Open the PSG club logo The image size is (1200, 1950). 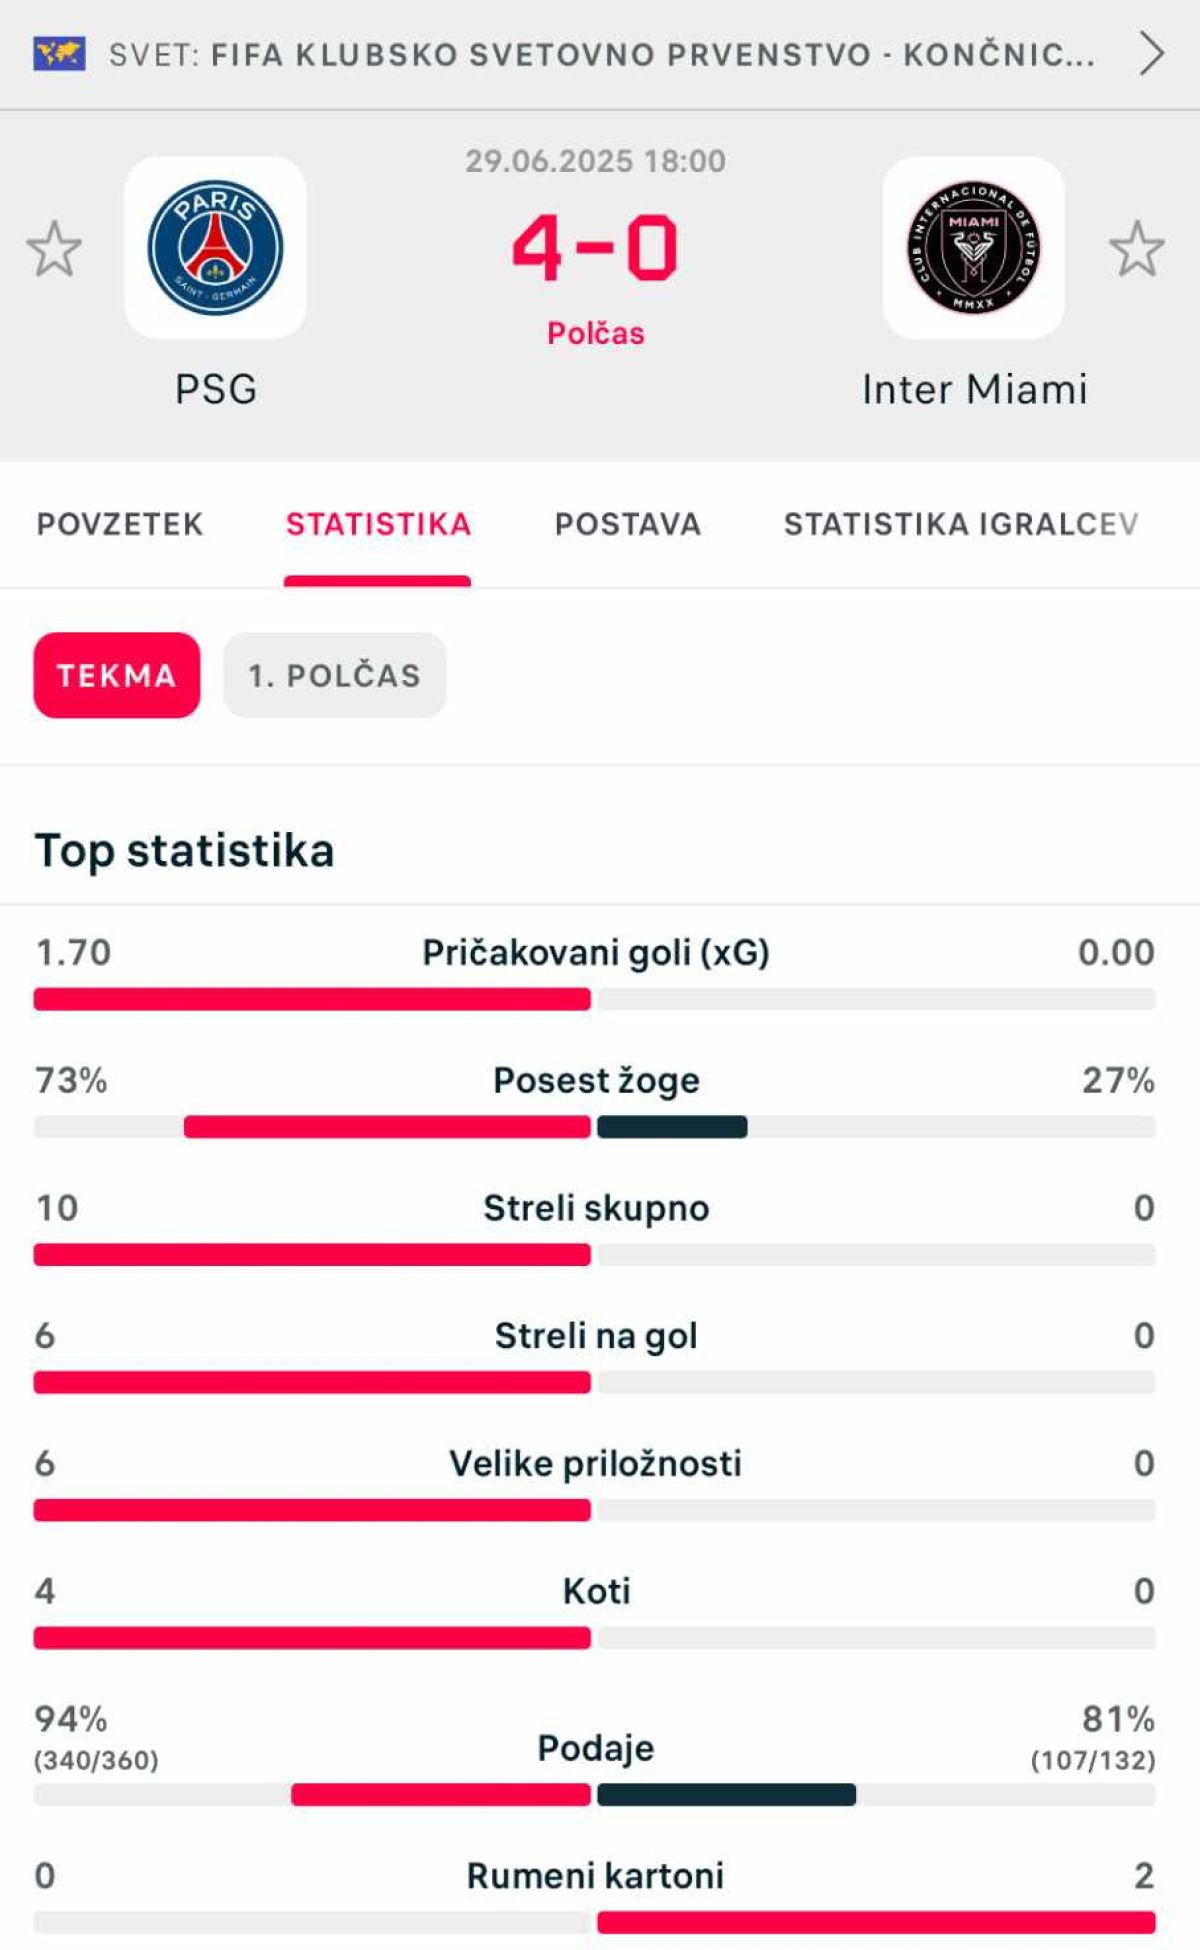point(215,247)
